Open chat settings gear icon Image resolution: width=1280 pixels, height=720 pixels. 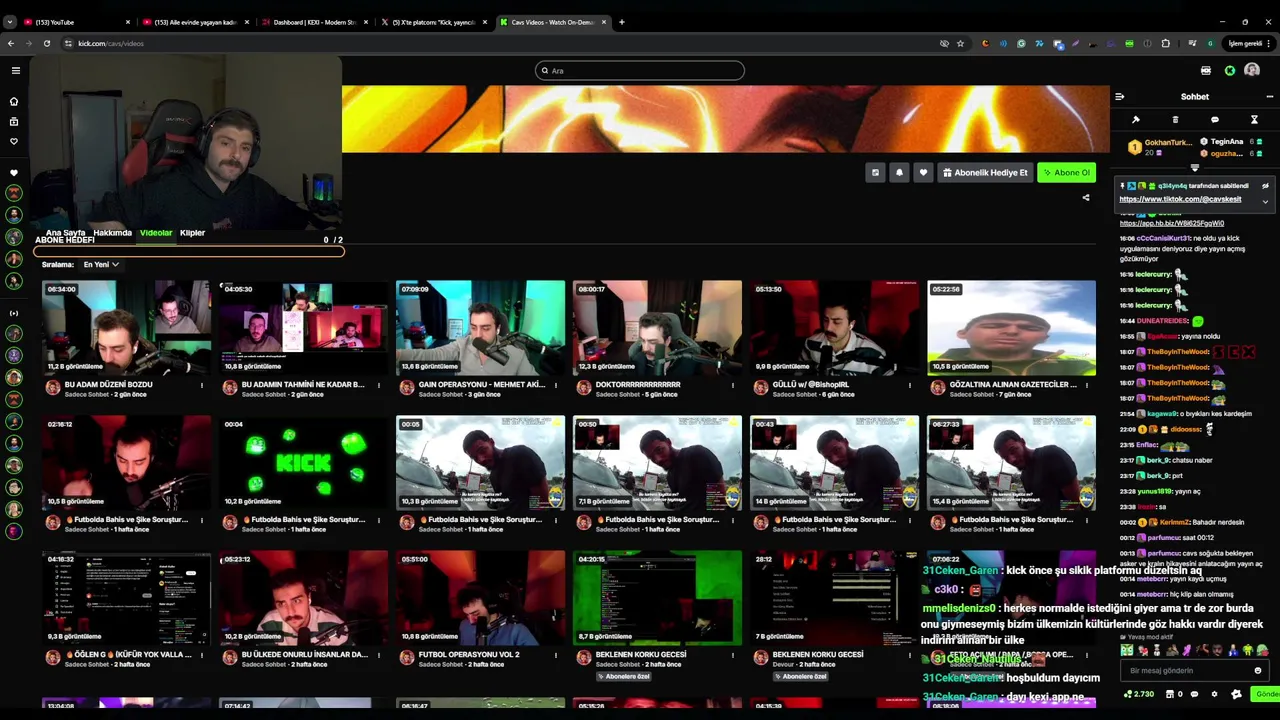(1214, 694)
